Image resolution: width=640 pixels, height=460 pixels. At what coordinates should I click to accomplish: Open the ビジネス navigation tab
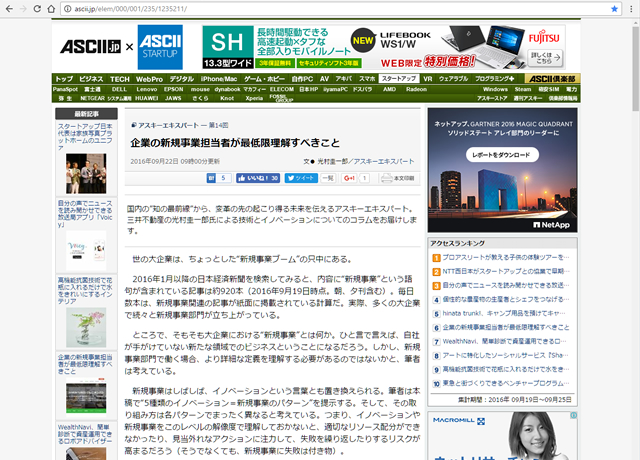91,78
